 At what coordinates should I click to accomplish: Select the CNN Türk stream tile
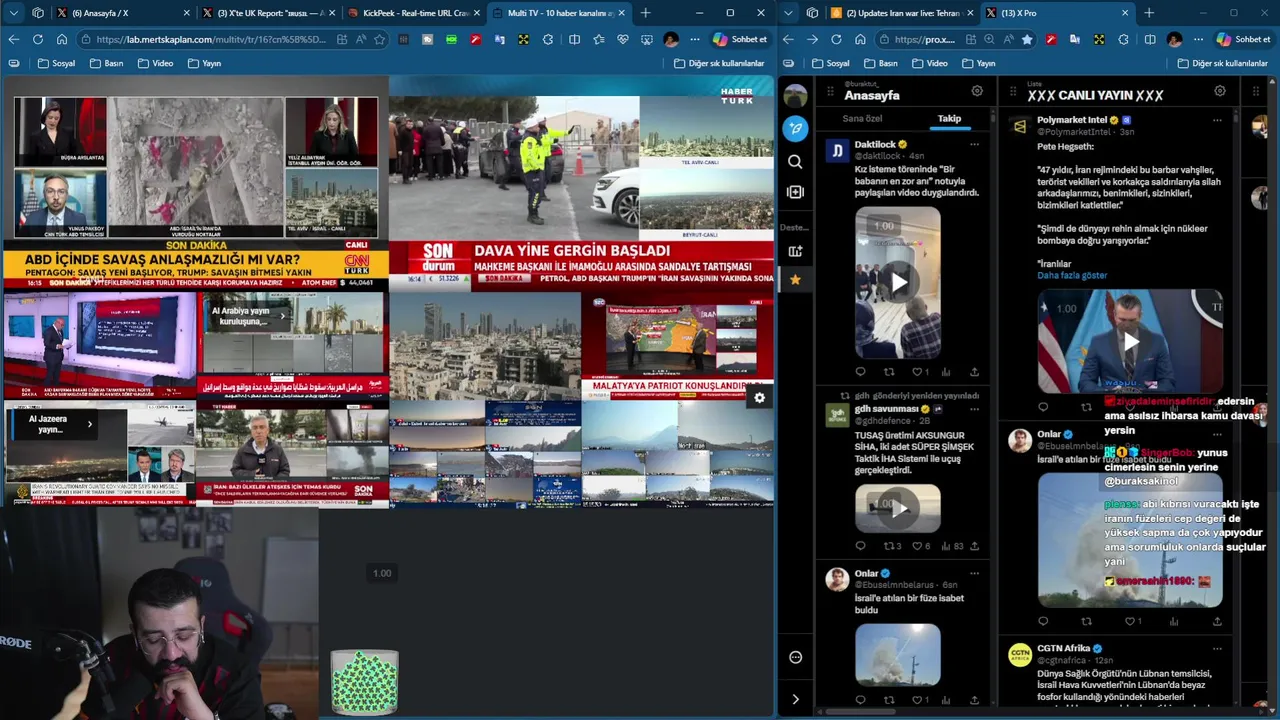195,183
